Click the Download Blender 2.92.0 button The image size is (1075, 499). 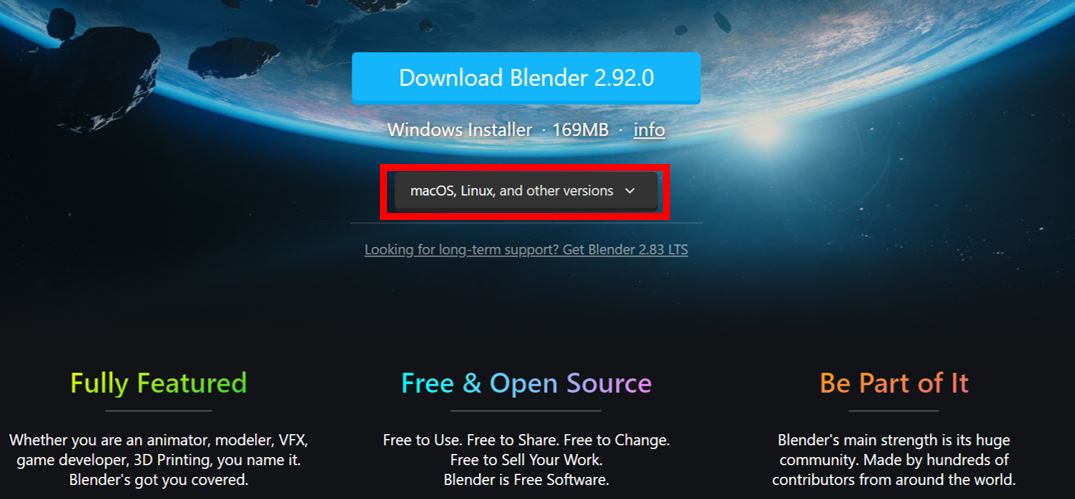(x=526, y=77)
